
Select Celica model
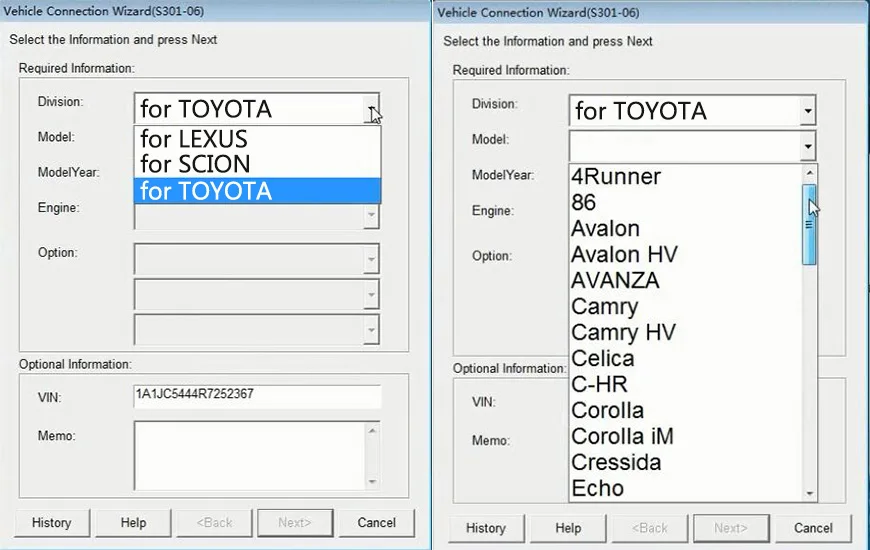(x=686, y=359)
